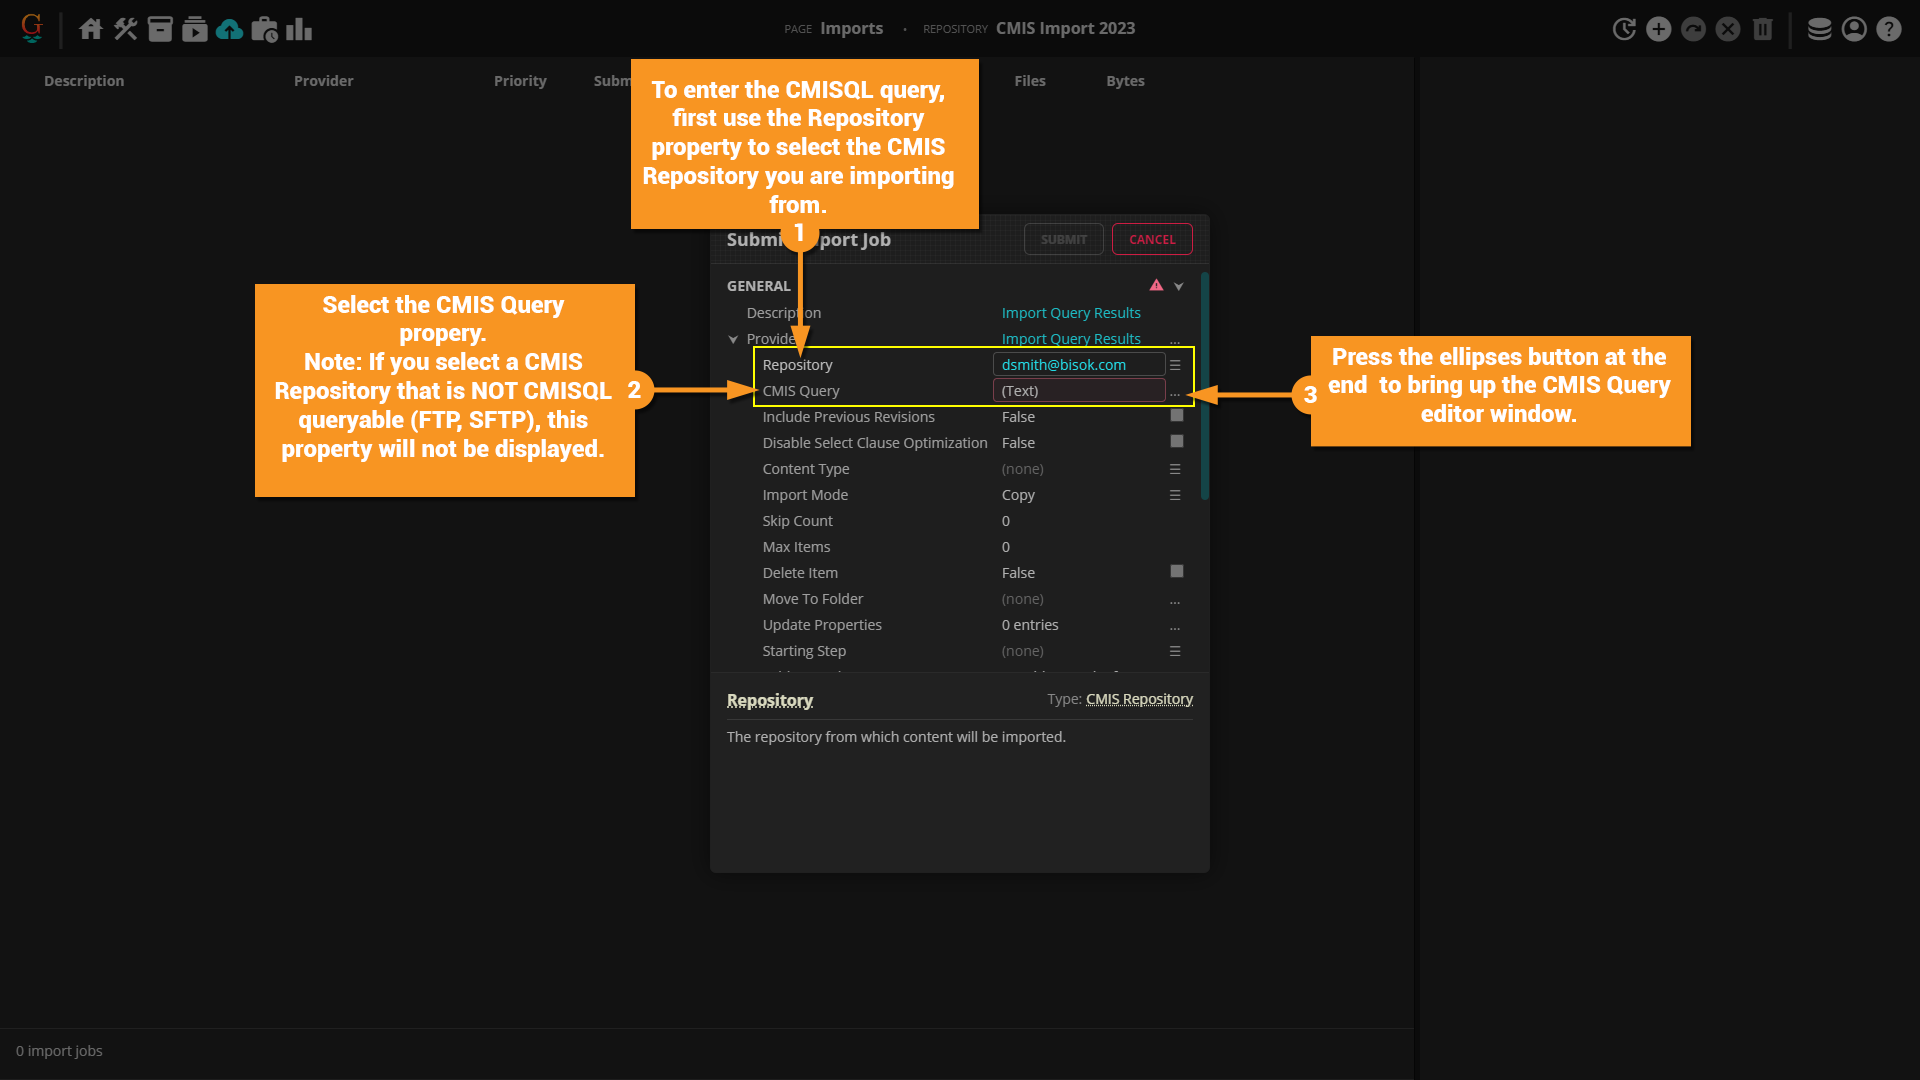Viewport: 1920px width, 1080px height.
Task: Open the bar chart statistics icon
Action: pyautogui.click(x=299, y=29)
